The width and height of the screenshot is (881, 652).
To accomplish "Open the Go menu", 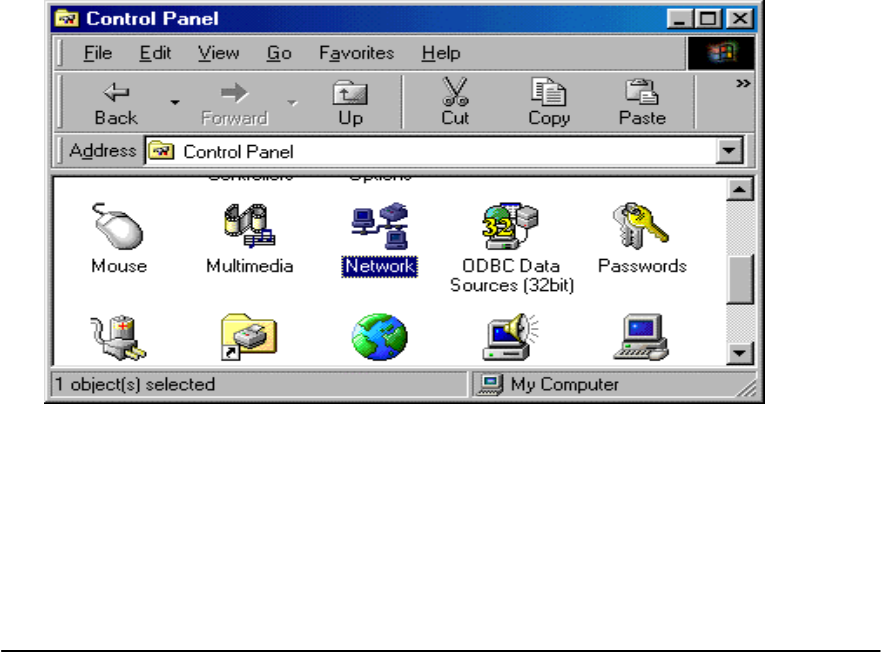I will [x=279, y=53].
